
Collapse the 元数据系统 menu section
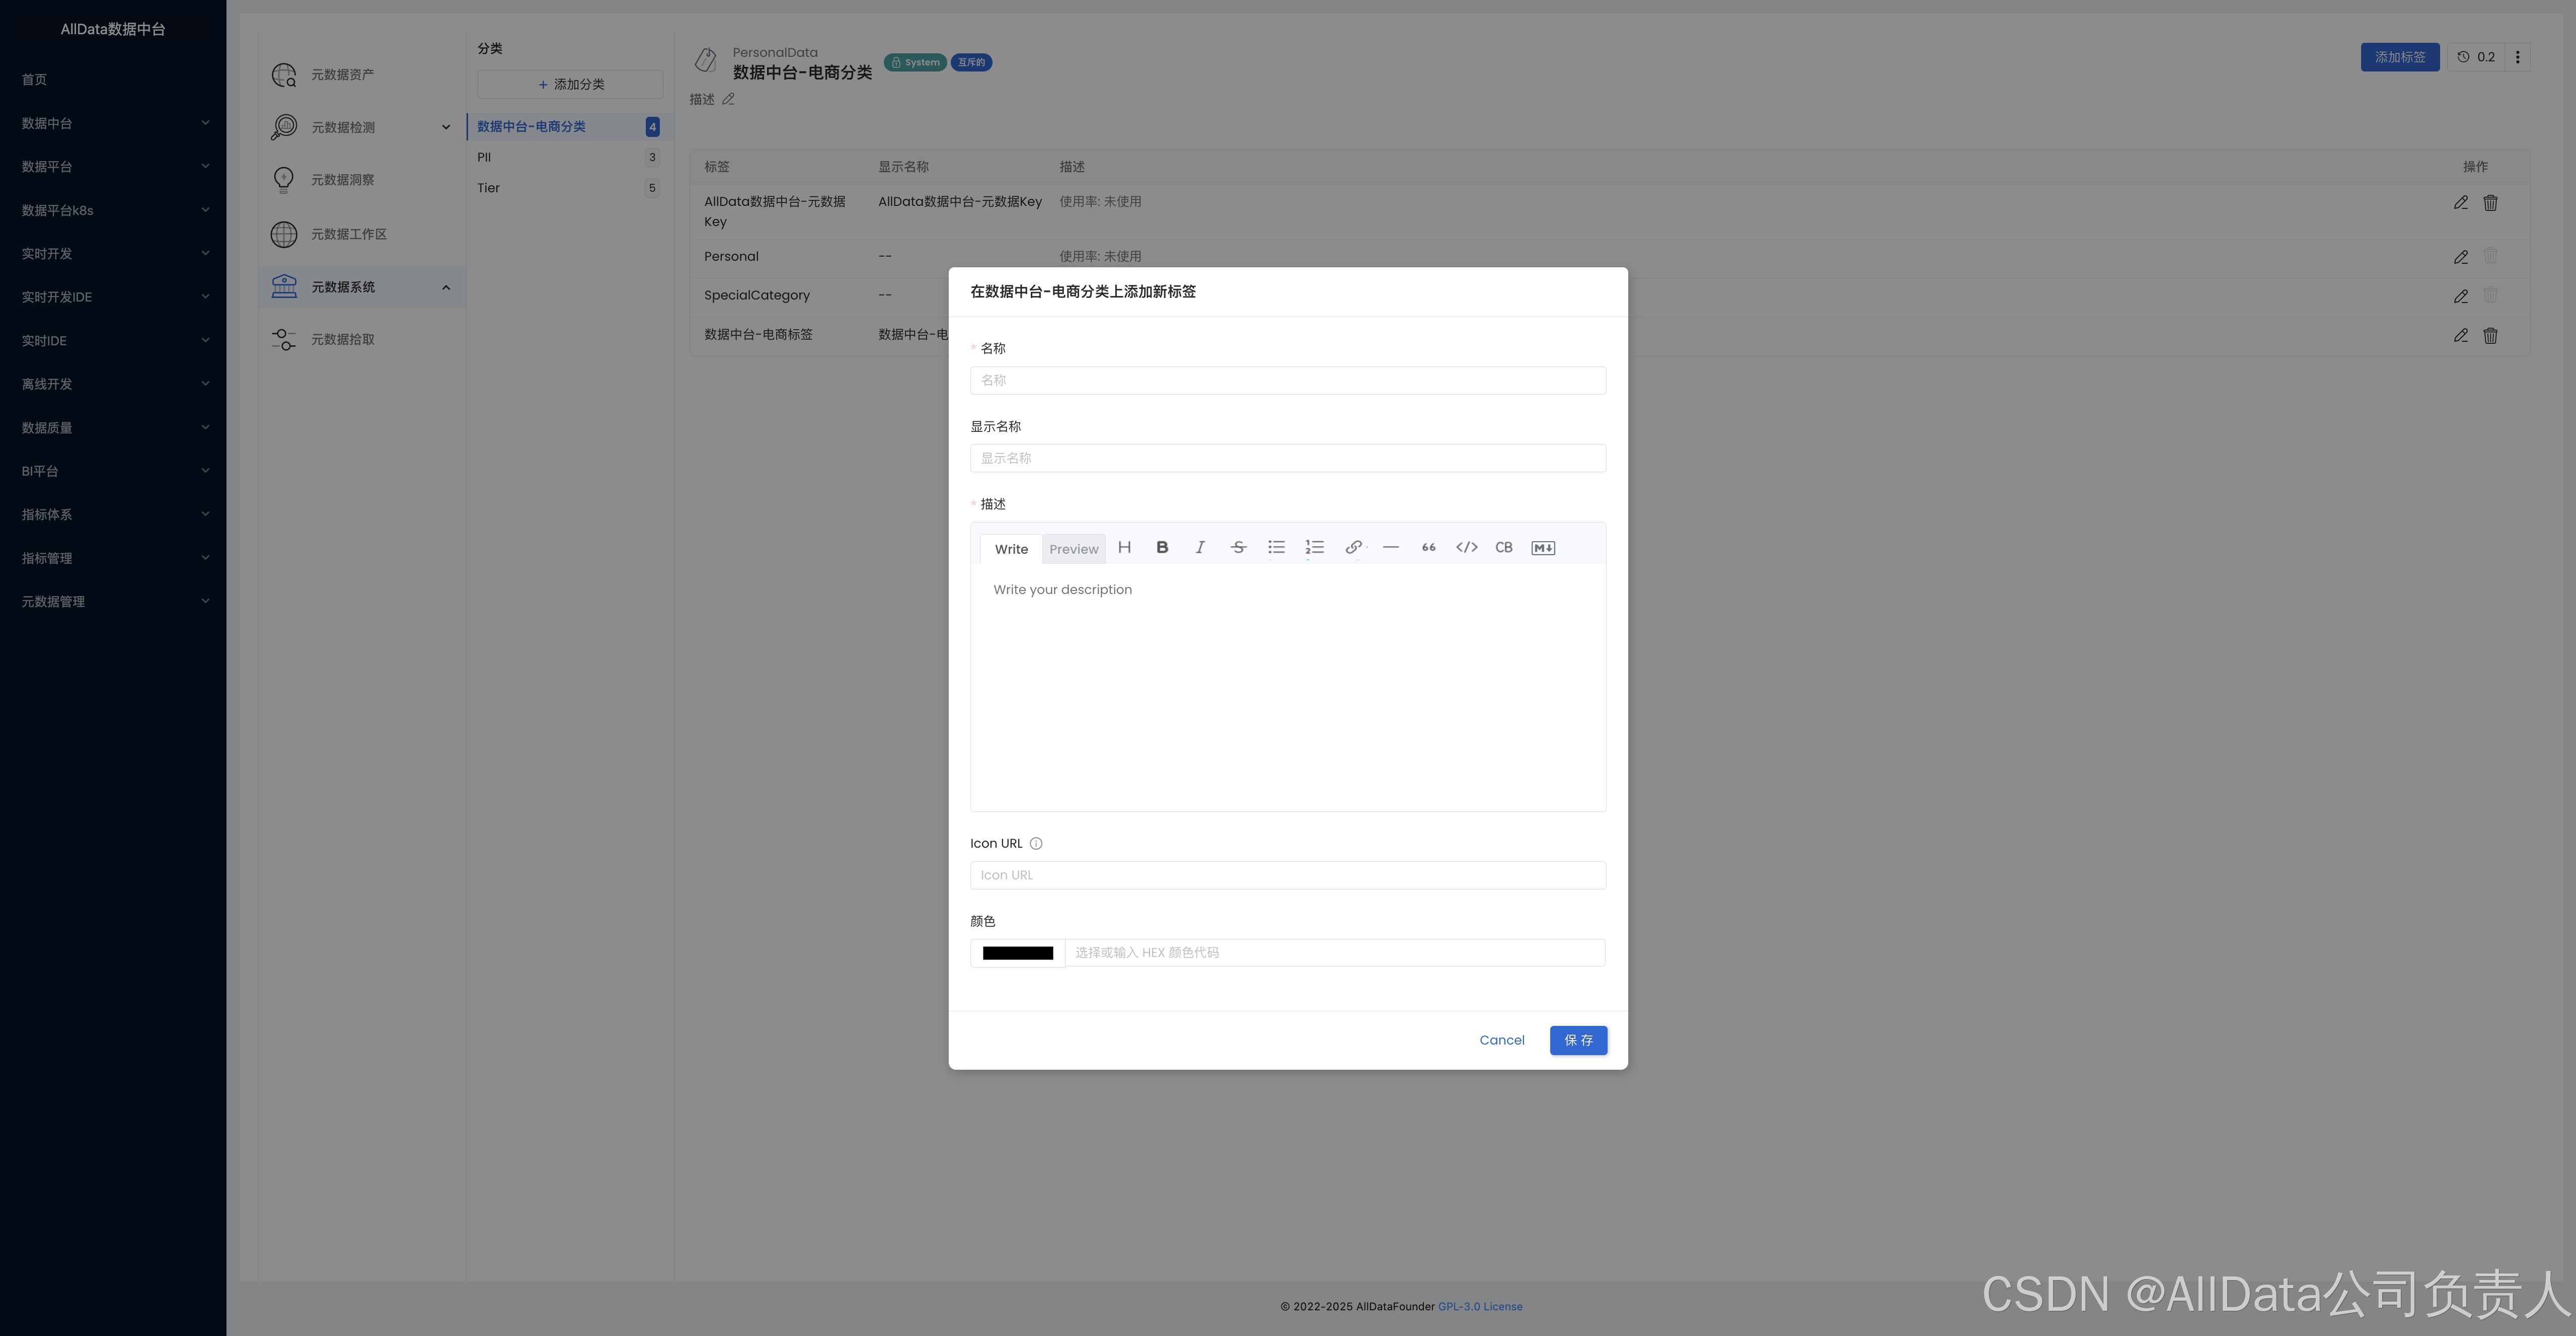[446, 287]
